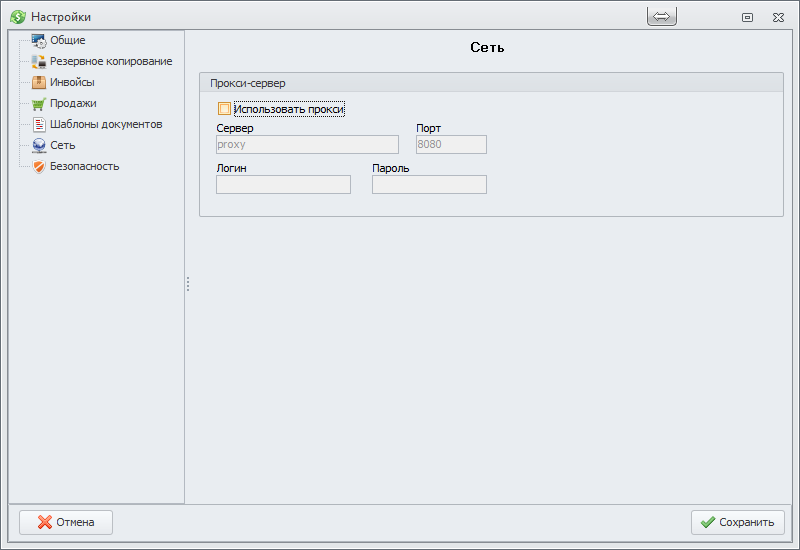
Task: Click the Инвойсы box icon
Action: click(x=39, y=83)
